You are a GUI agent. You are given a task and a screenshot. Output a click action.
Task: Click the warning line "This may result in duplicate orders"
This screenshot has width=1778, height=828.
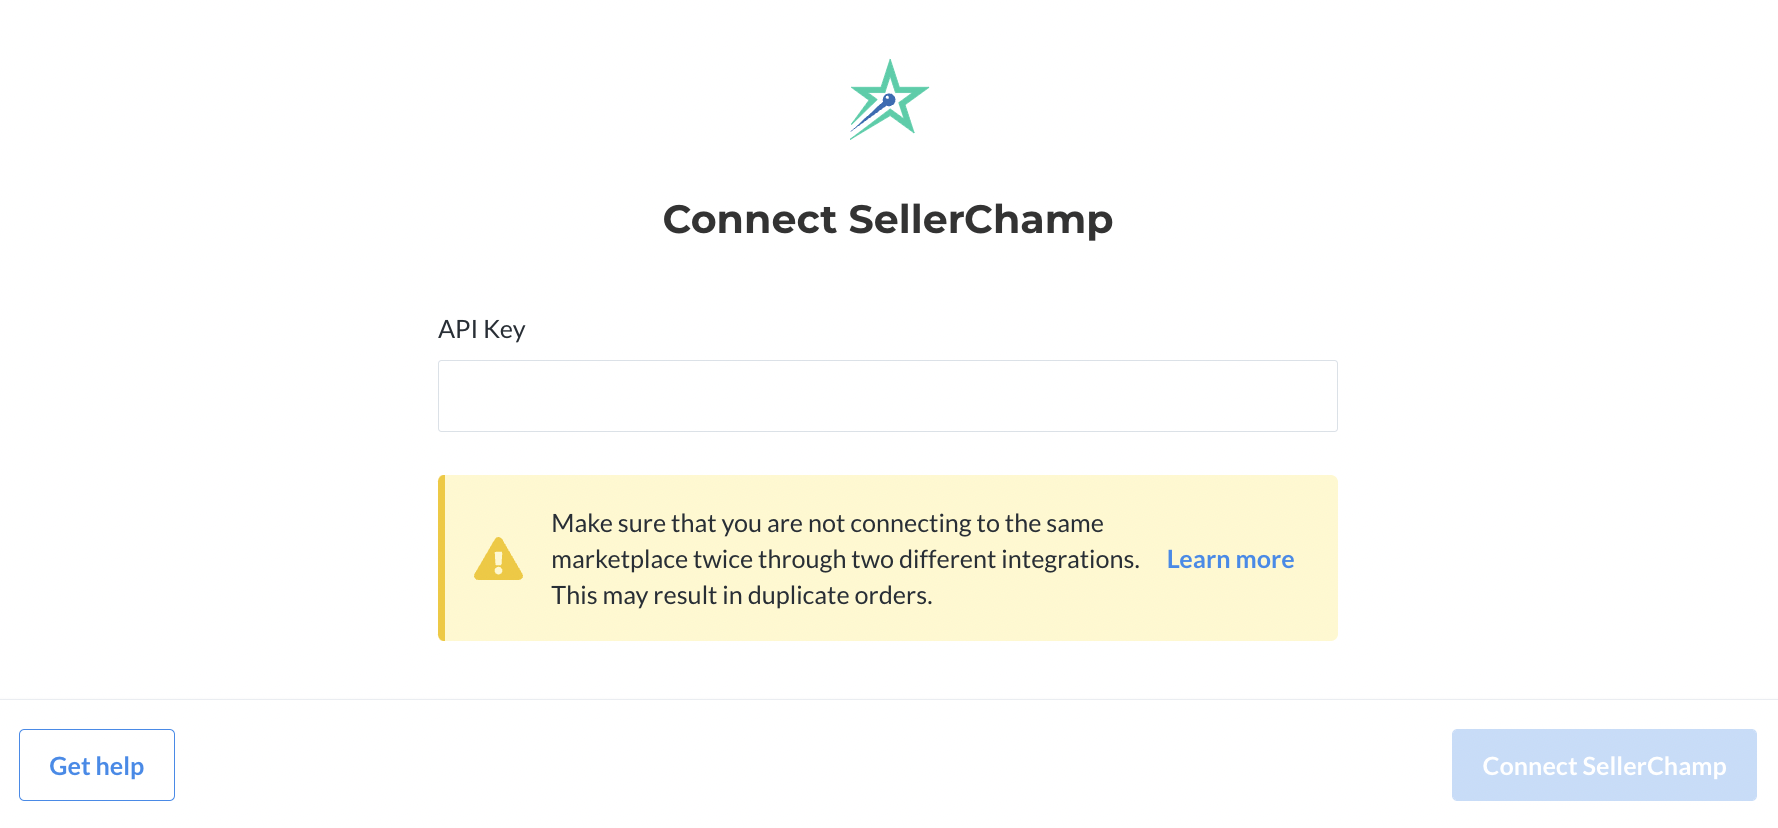pyautogui.click(x=742, y=595)
